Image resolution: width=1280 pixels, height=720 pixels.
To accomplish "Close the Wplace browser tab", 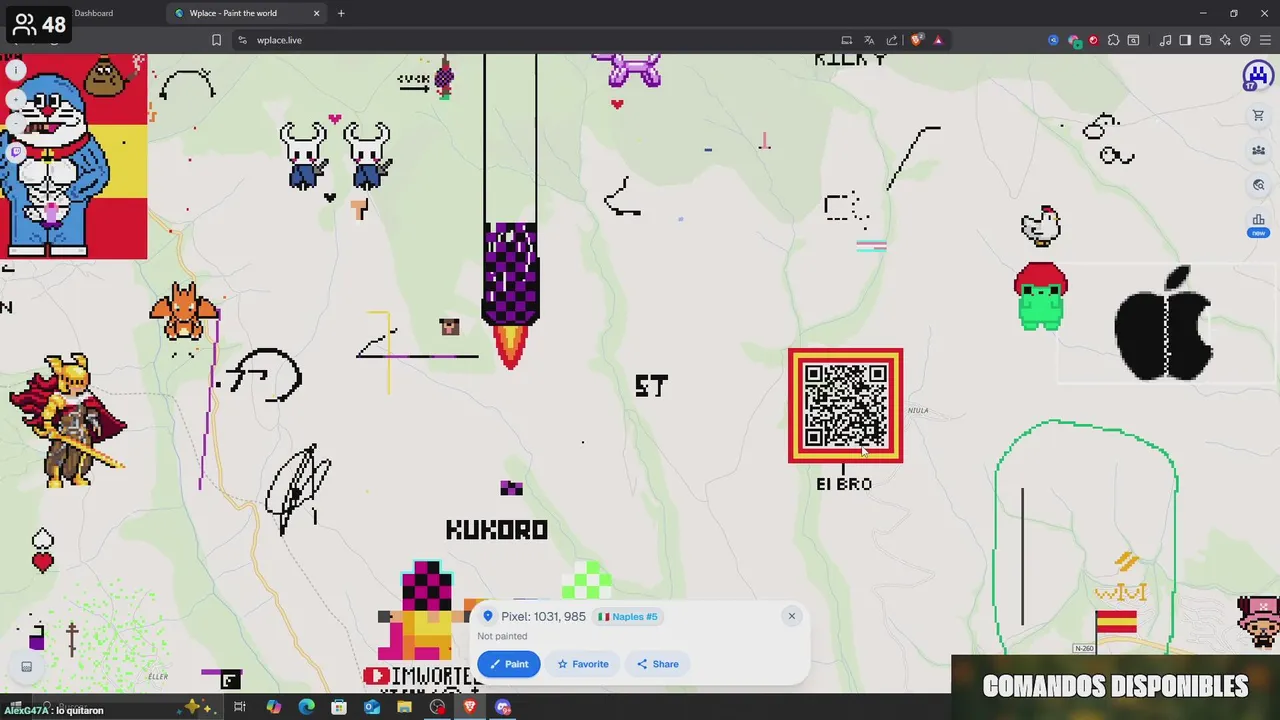I will click(x=317, y=13).
